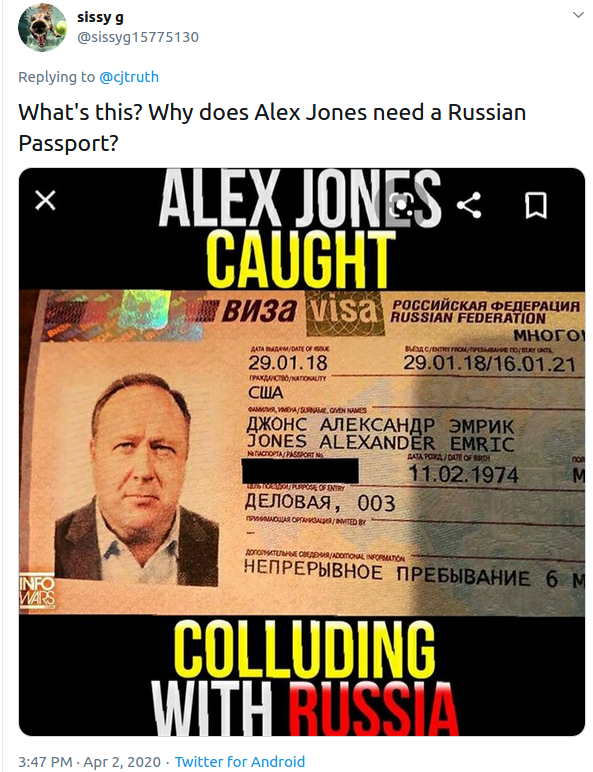Click the passport photo in visa image
The image size is (593, 772).
point(137,480)
